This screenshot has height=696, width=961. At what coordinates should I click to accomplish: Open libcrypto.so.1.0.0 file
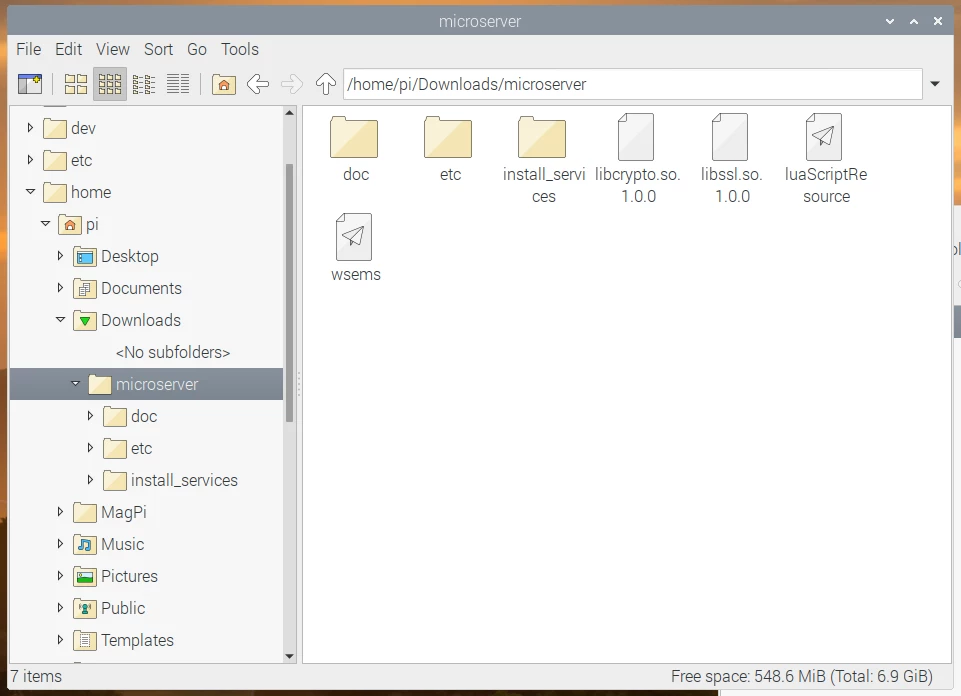(637, 140)
